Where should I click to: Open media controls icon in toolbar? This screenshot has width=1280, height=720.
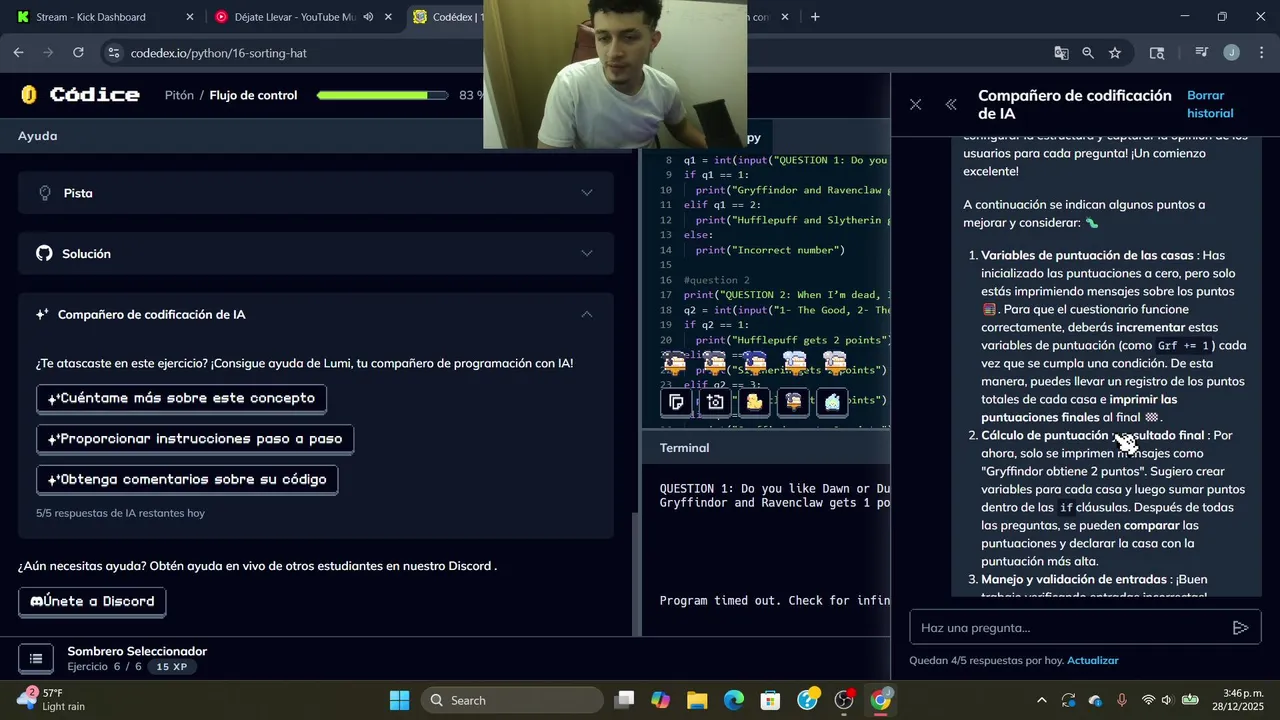1202,53
